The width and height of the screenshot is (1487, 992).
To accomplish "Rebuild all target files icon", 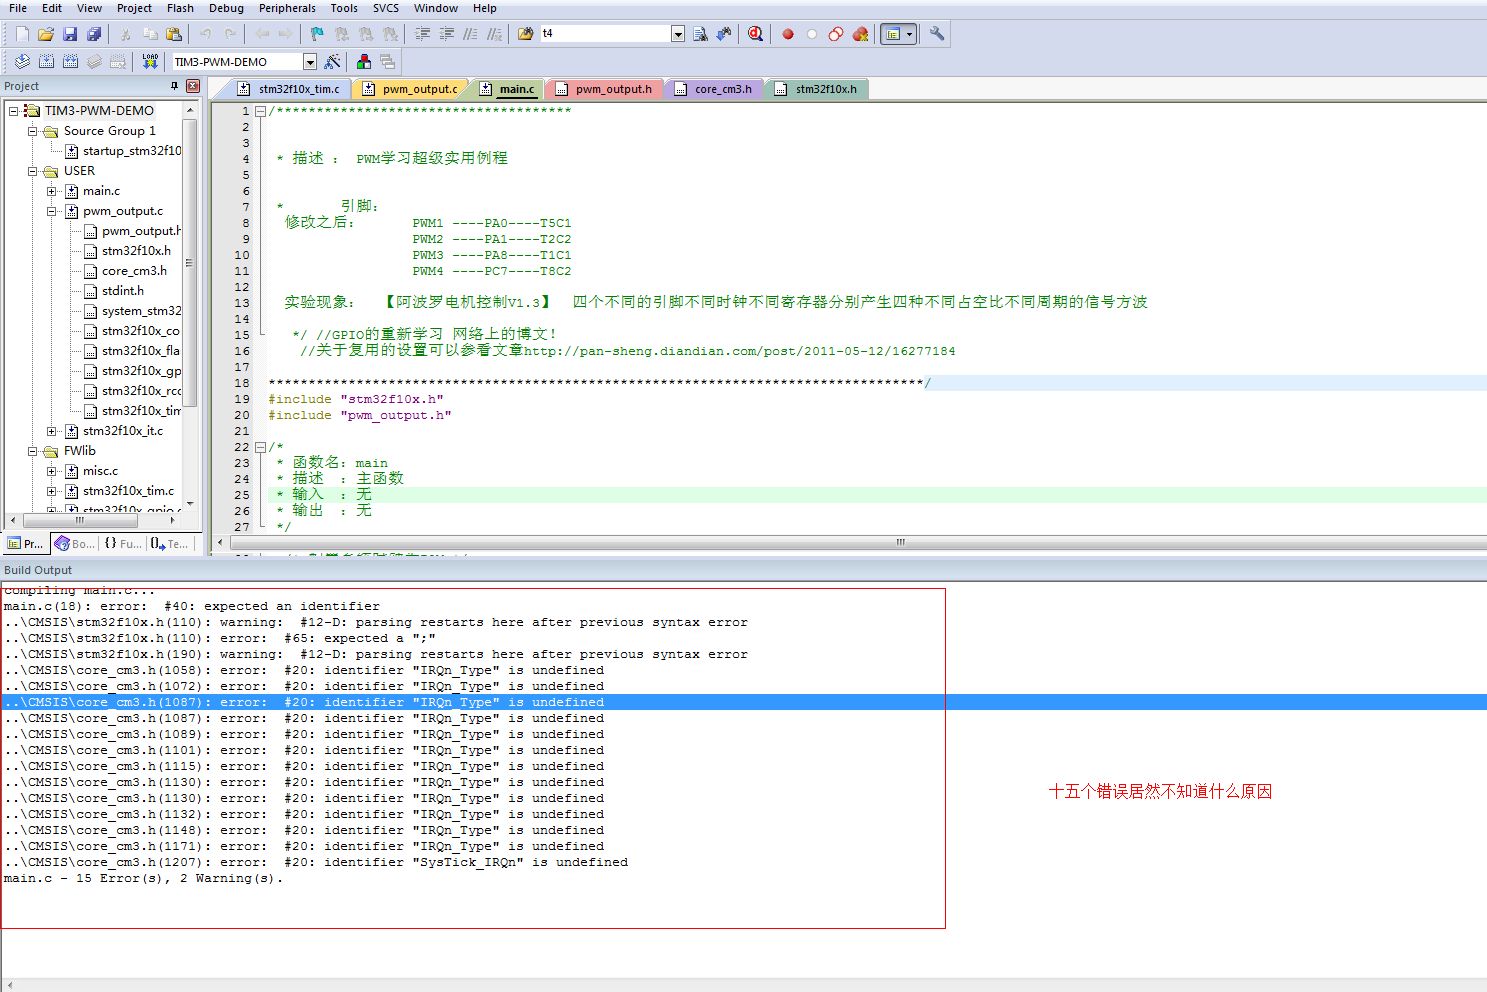I will click(70, 62).
